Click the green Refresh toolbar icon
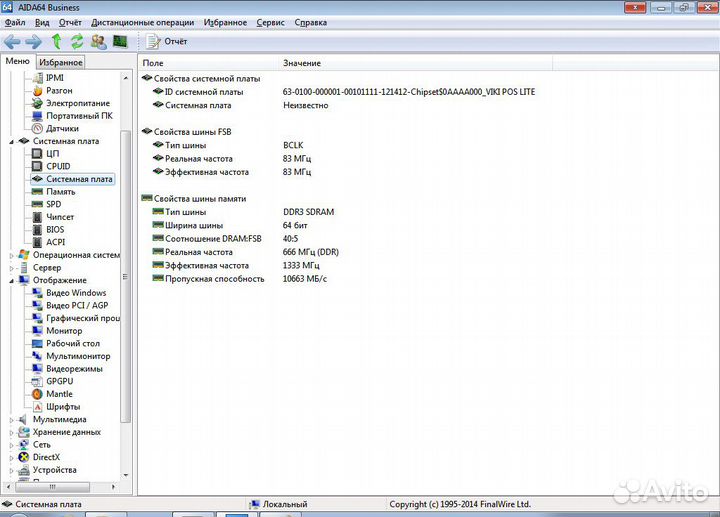Viewport: 720px width, 517px height. (x=77, y=42)
